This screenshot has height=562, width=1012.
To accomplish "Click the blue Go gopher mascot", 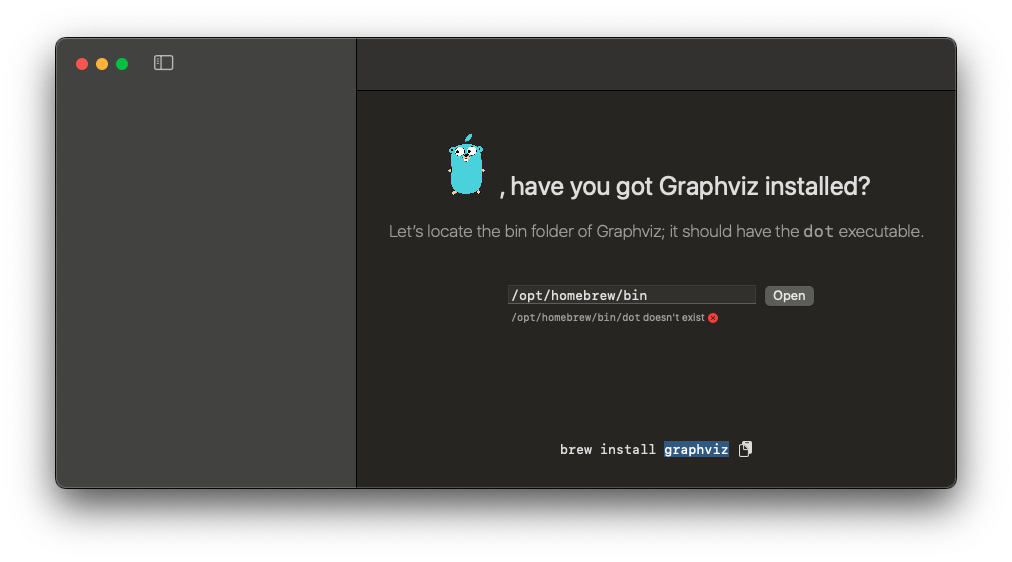I will tap(466, 166).
